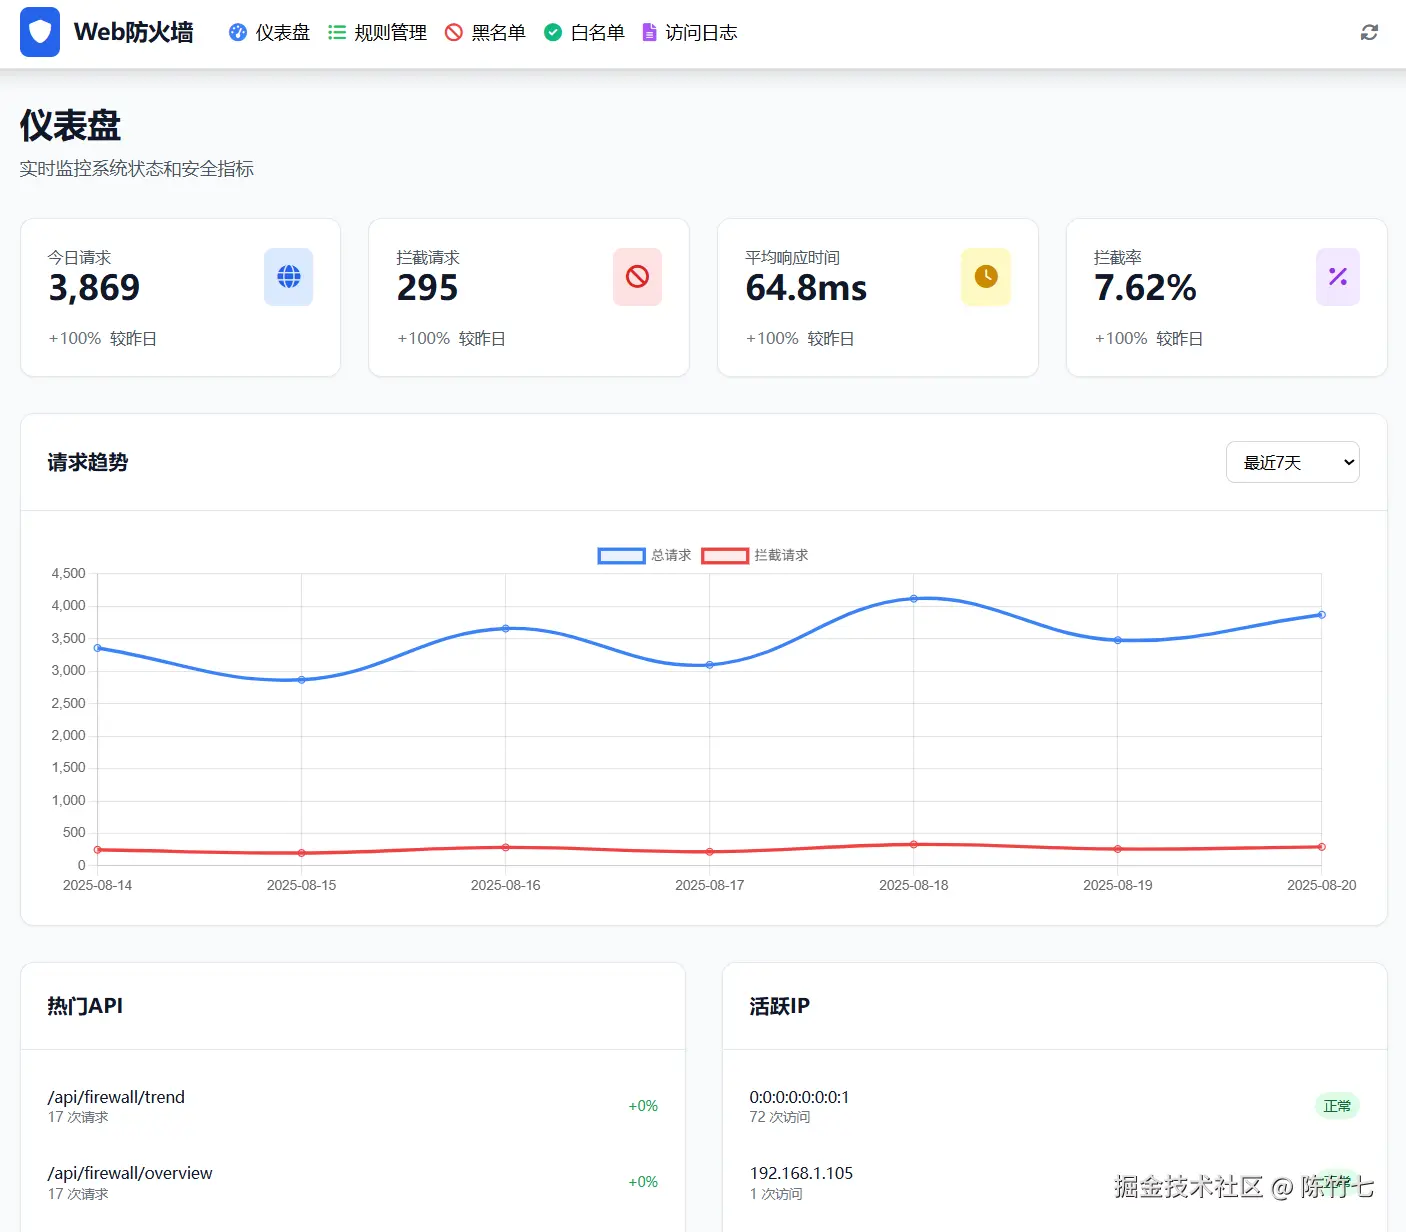Select the /api/firewall/overview API row
Image resolution: width=1406 pixels, height=1232 pixels.
pos(353,1182)
